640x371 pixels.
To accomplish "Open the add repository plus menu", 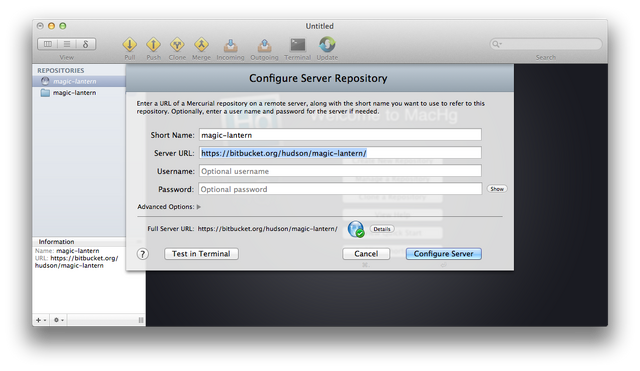I will coord(41,320).
